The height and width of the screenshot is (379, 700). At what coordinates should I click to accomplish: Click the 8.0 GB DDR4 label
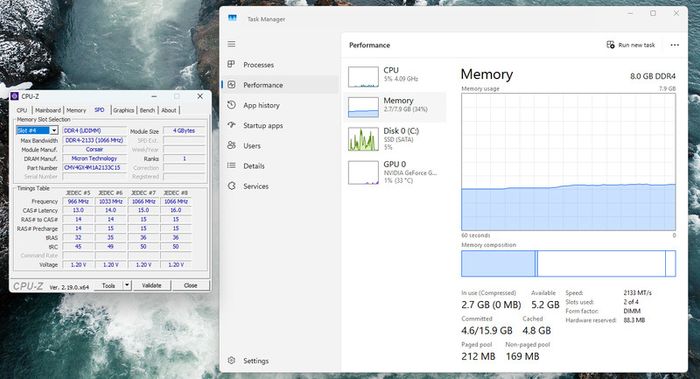click(653, 76)
